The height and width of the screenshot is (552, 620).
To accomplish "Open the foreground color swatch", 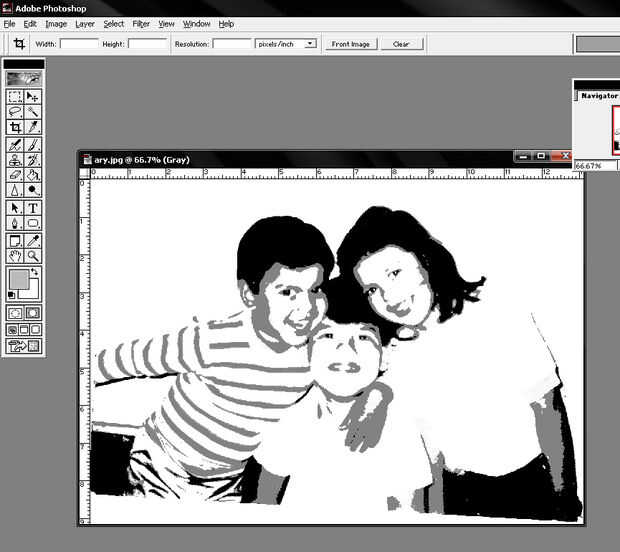I will [19, 279].
